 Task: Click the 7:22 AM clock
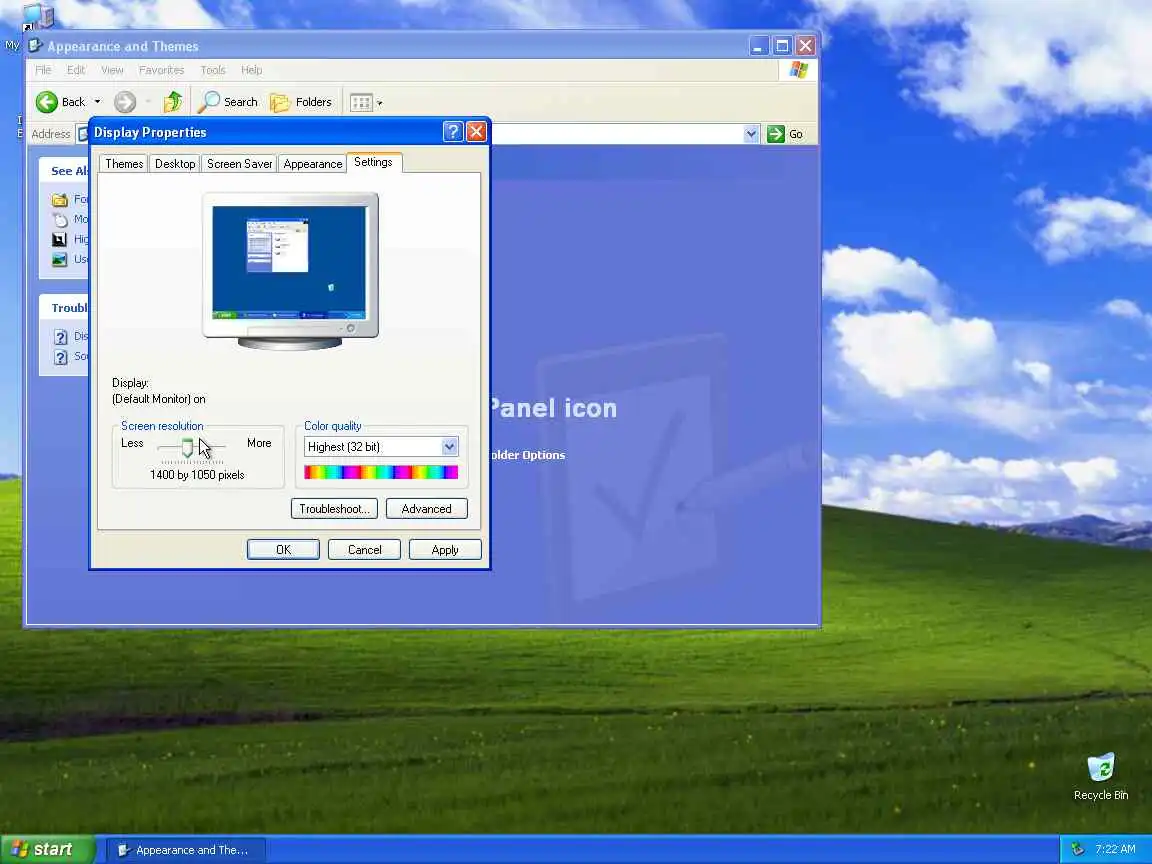pos(1115,849)
